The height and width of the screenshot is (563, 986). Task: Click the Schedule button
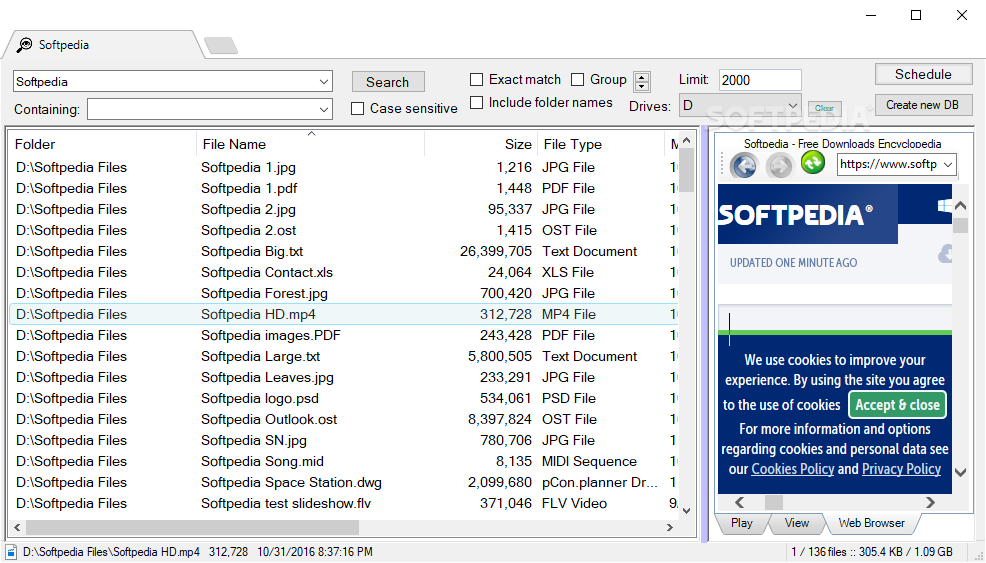click(x=923, y=74)
